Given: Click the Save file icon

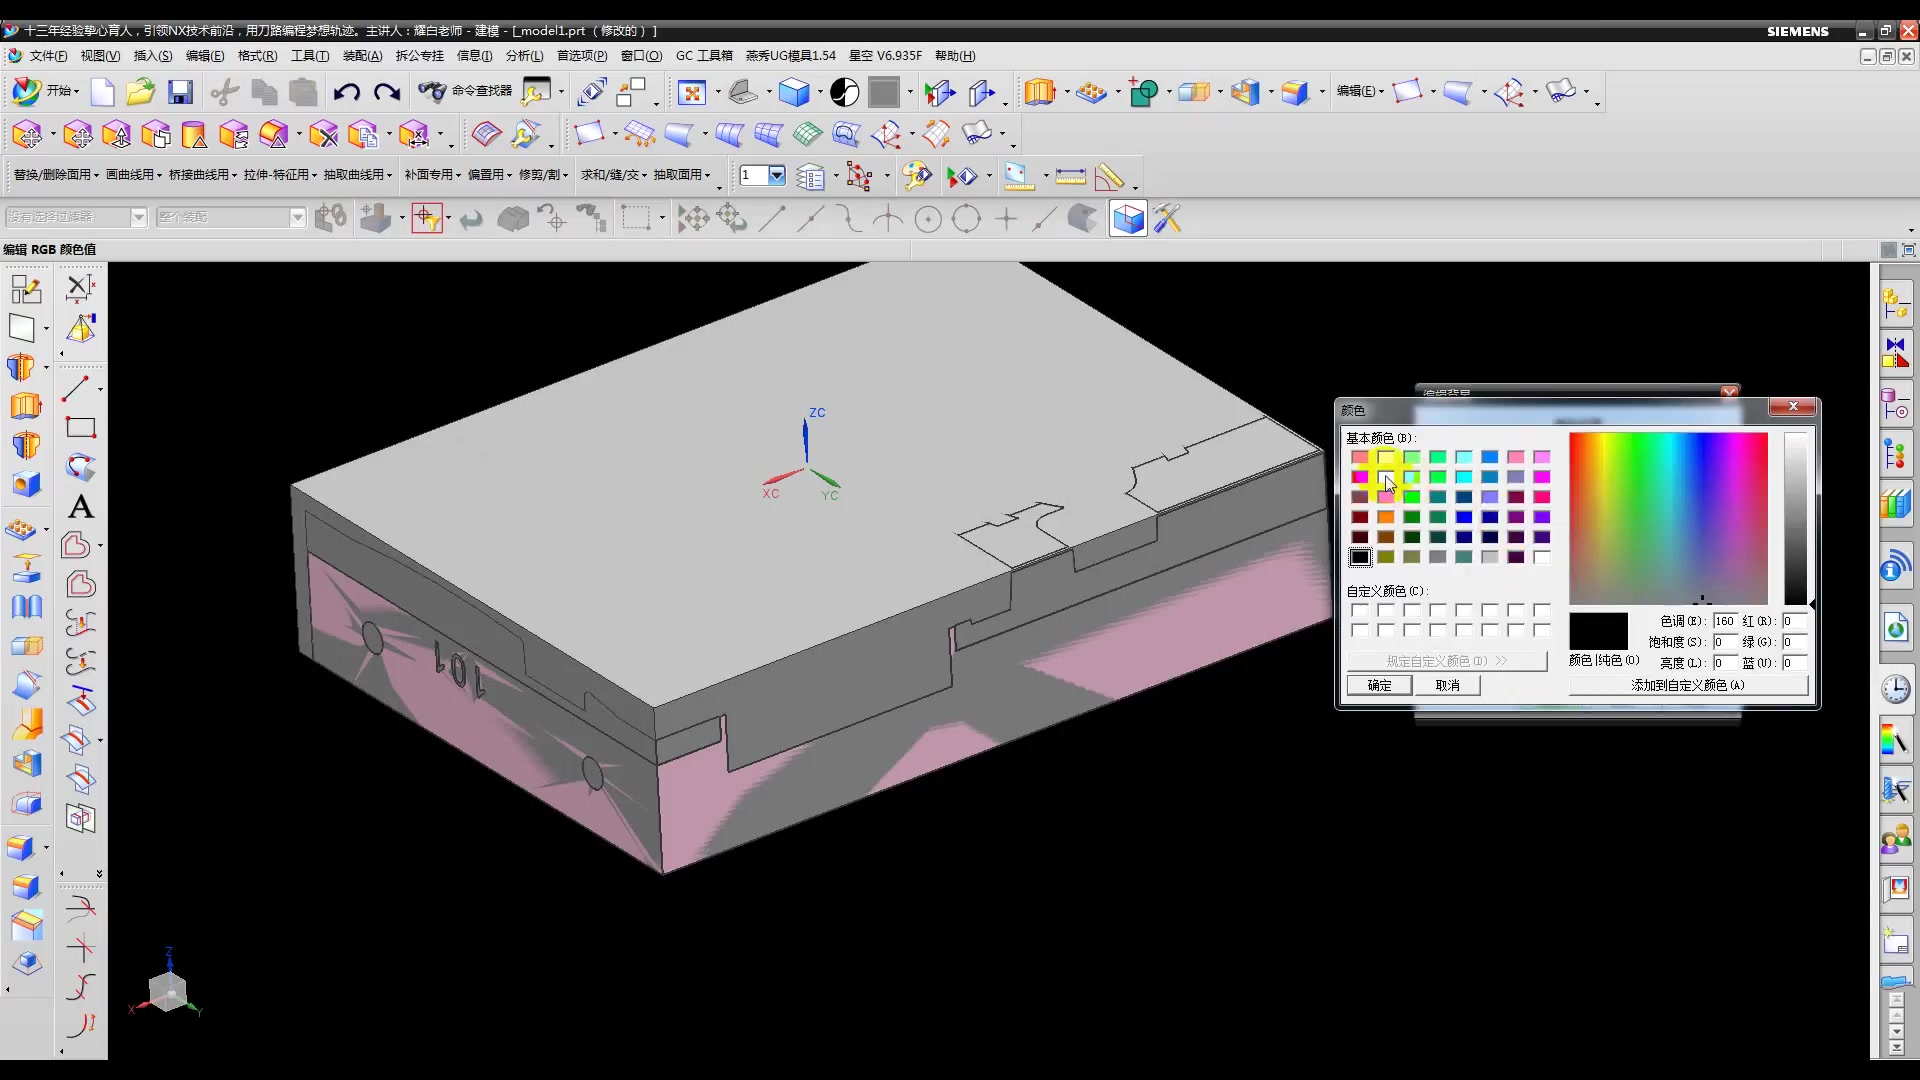Looking at the screenshot, I should click(180, 92).
